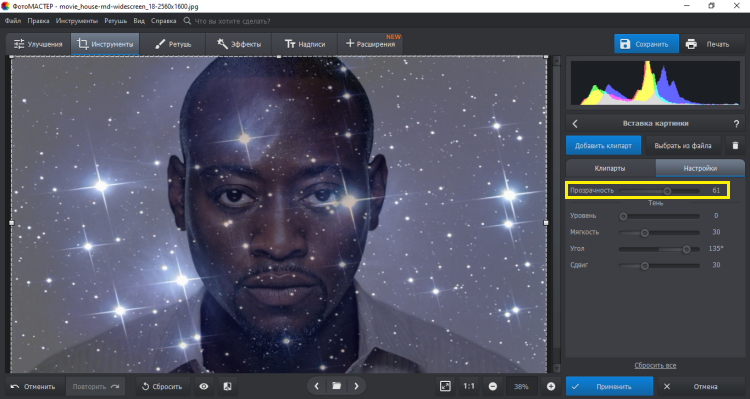This screenshot has width=750, height=399.
Task: Open the folder browse icon below image
Action: pos(336,386)
